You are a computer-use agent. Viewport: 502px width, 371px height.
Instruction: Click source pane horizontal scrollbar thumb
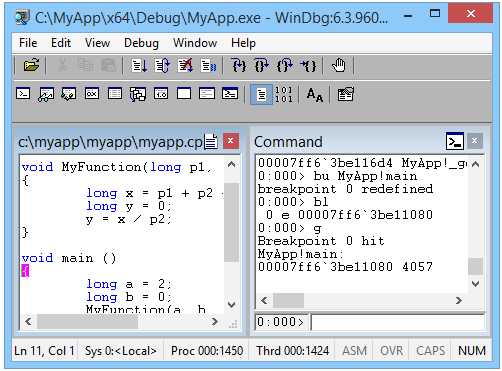pyautogui.click(x=88, y=321)
